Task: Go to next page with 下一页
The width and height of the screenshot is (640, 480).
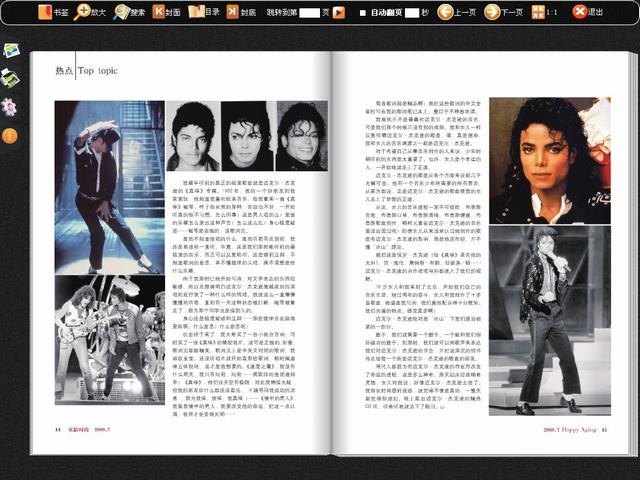Action: 503,12
